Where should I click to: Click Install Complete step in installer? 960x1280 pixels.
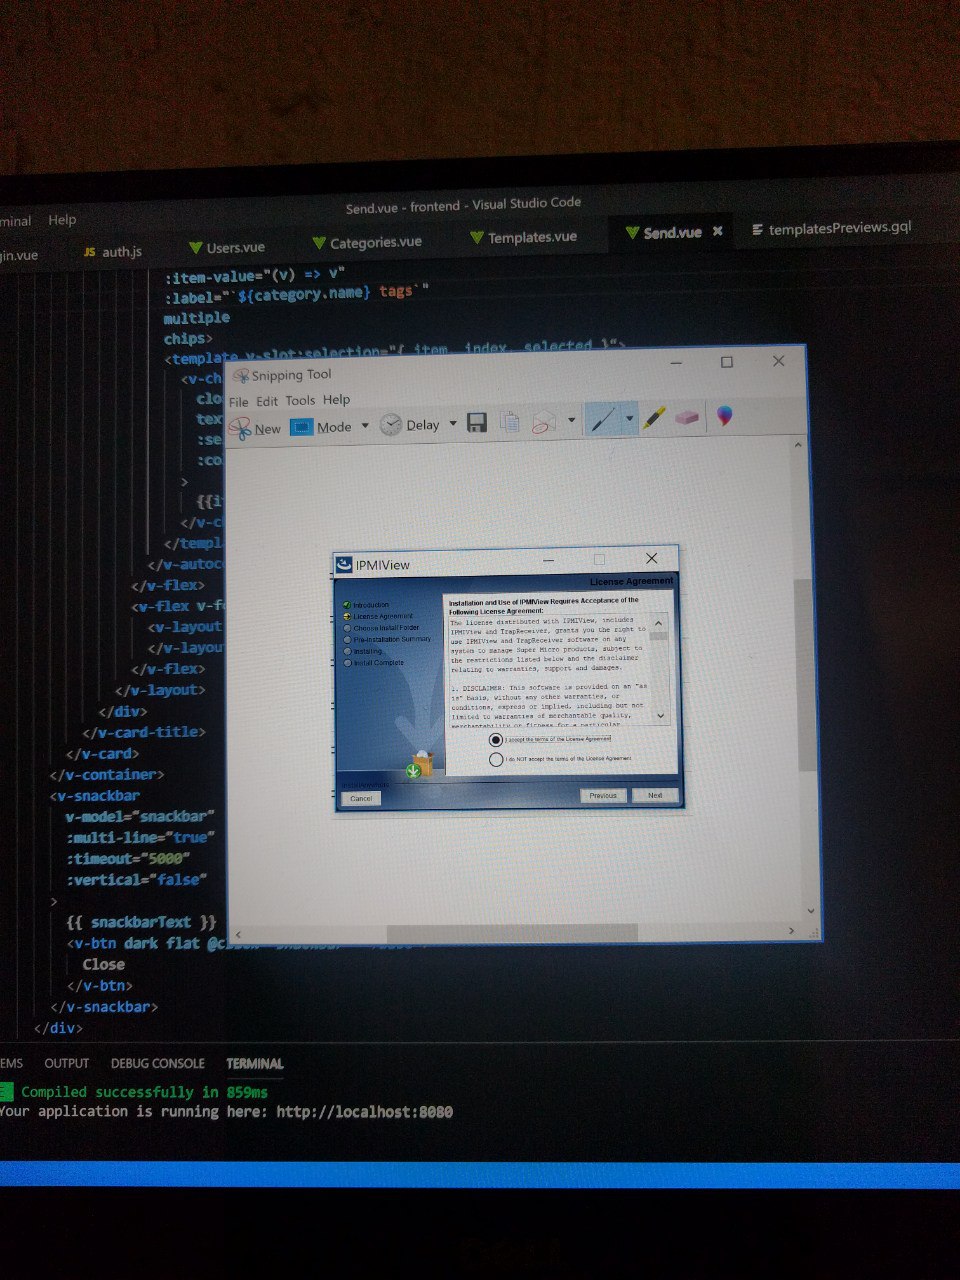click(378, 662)
